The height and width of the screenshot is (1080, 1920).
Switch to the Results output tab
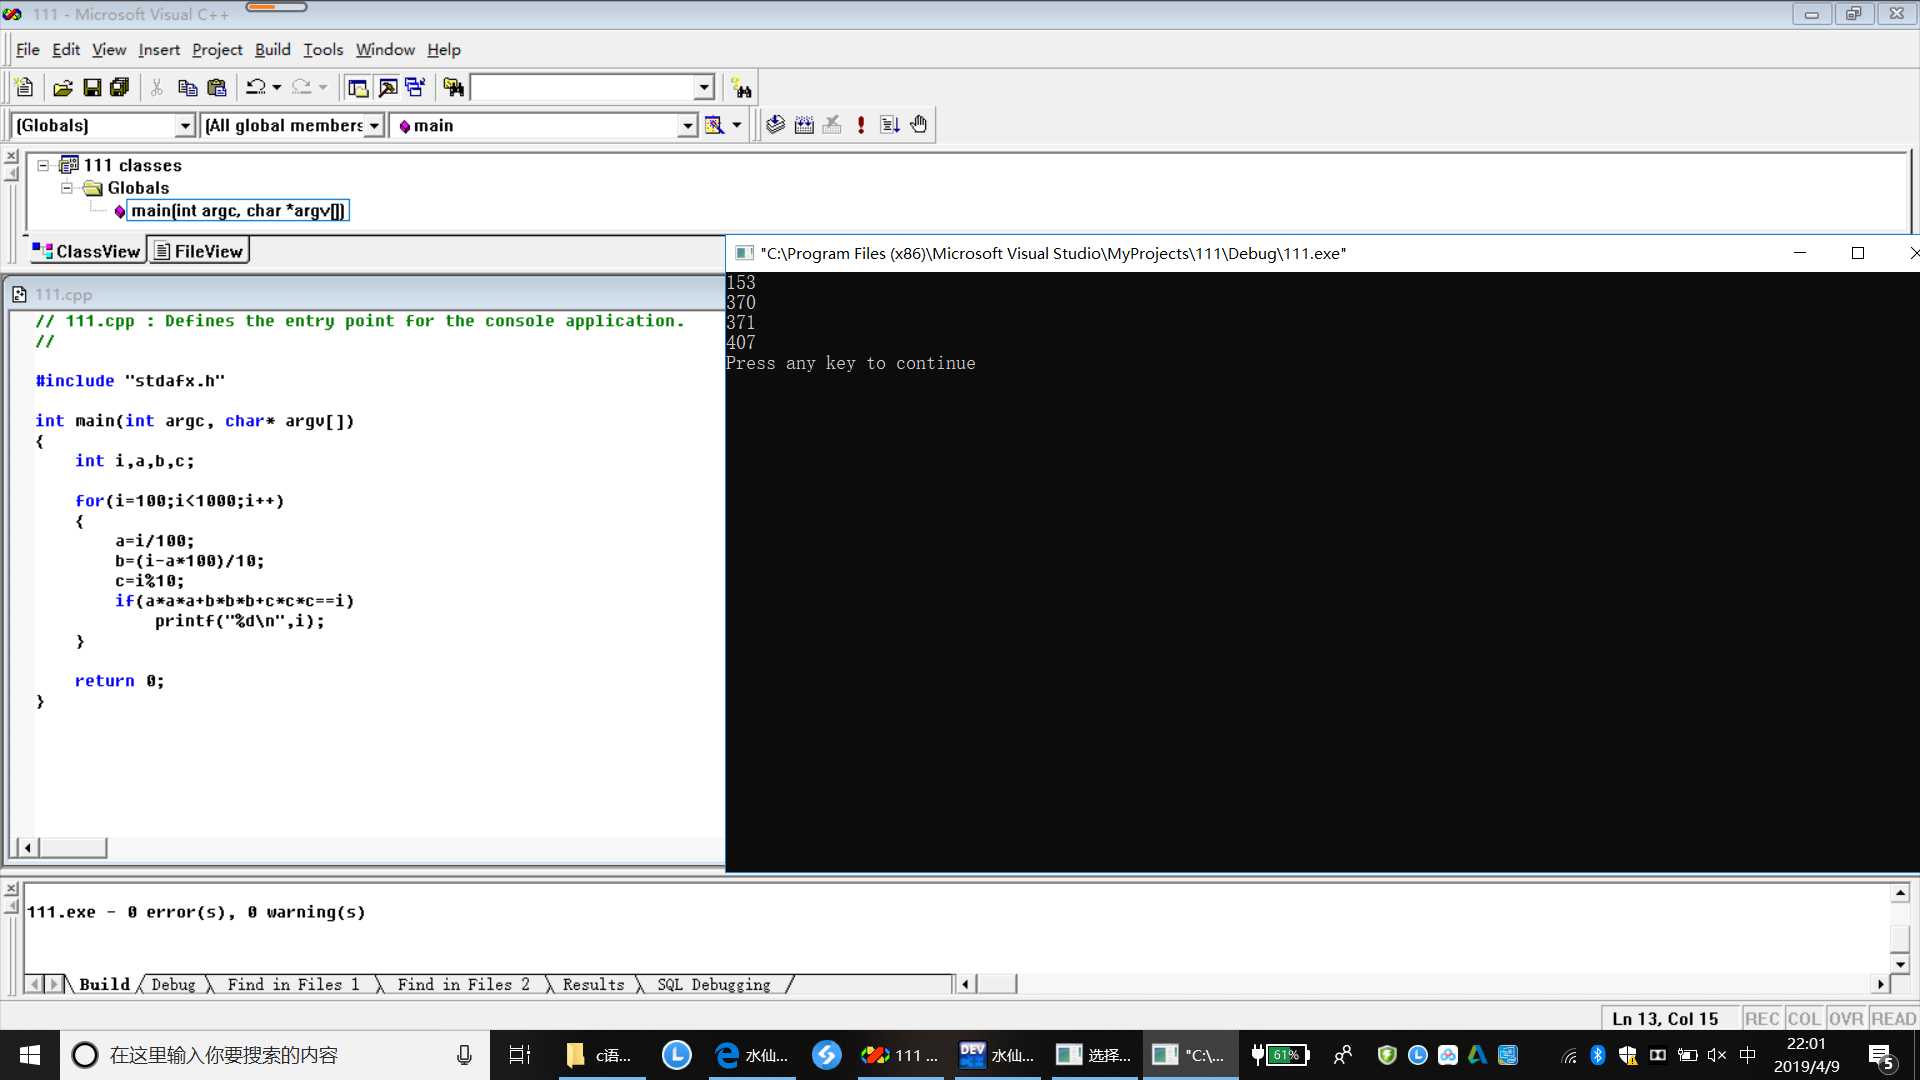pyautogui.click(x=593, y=985)
